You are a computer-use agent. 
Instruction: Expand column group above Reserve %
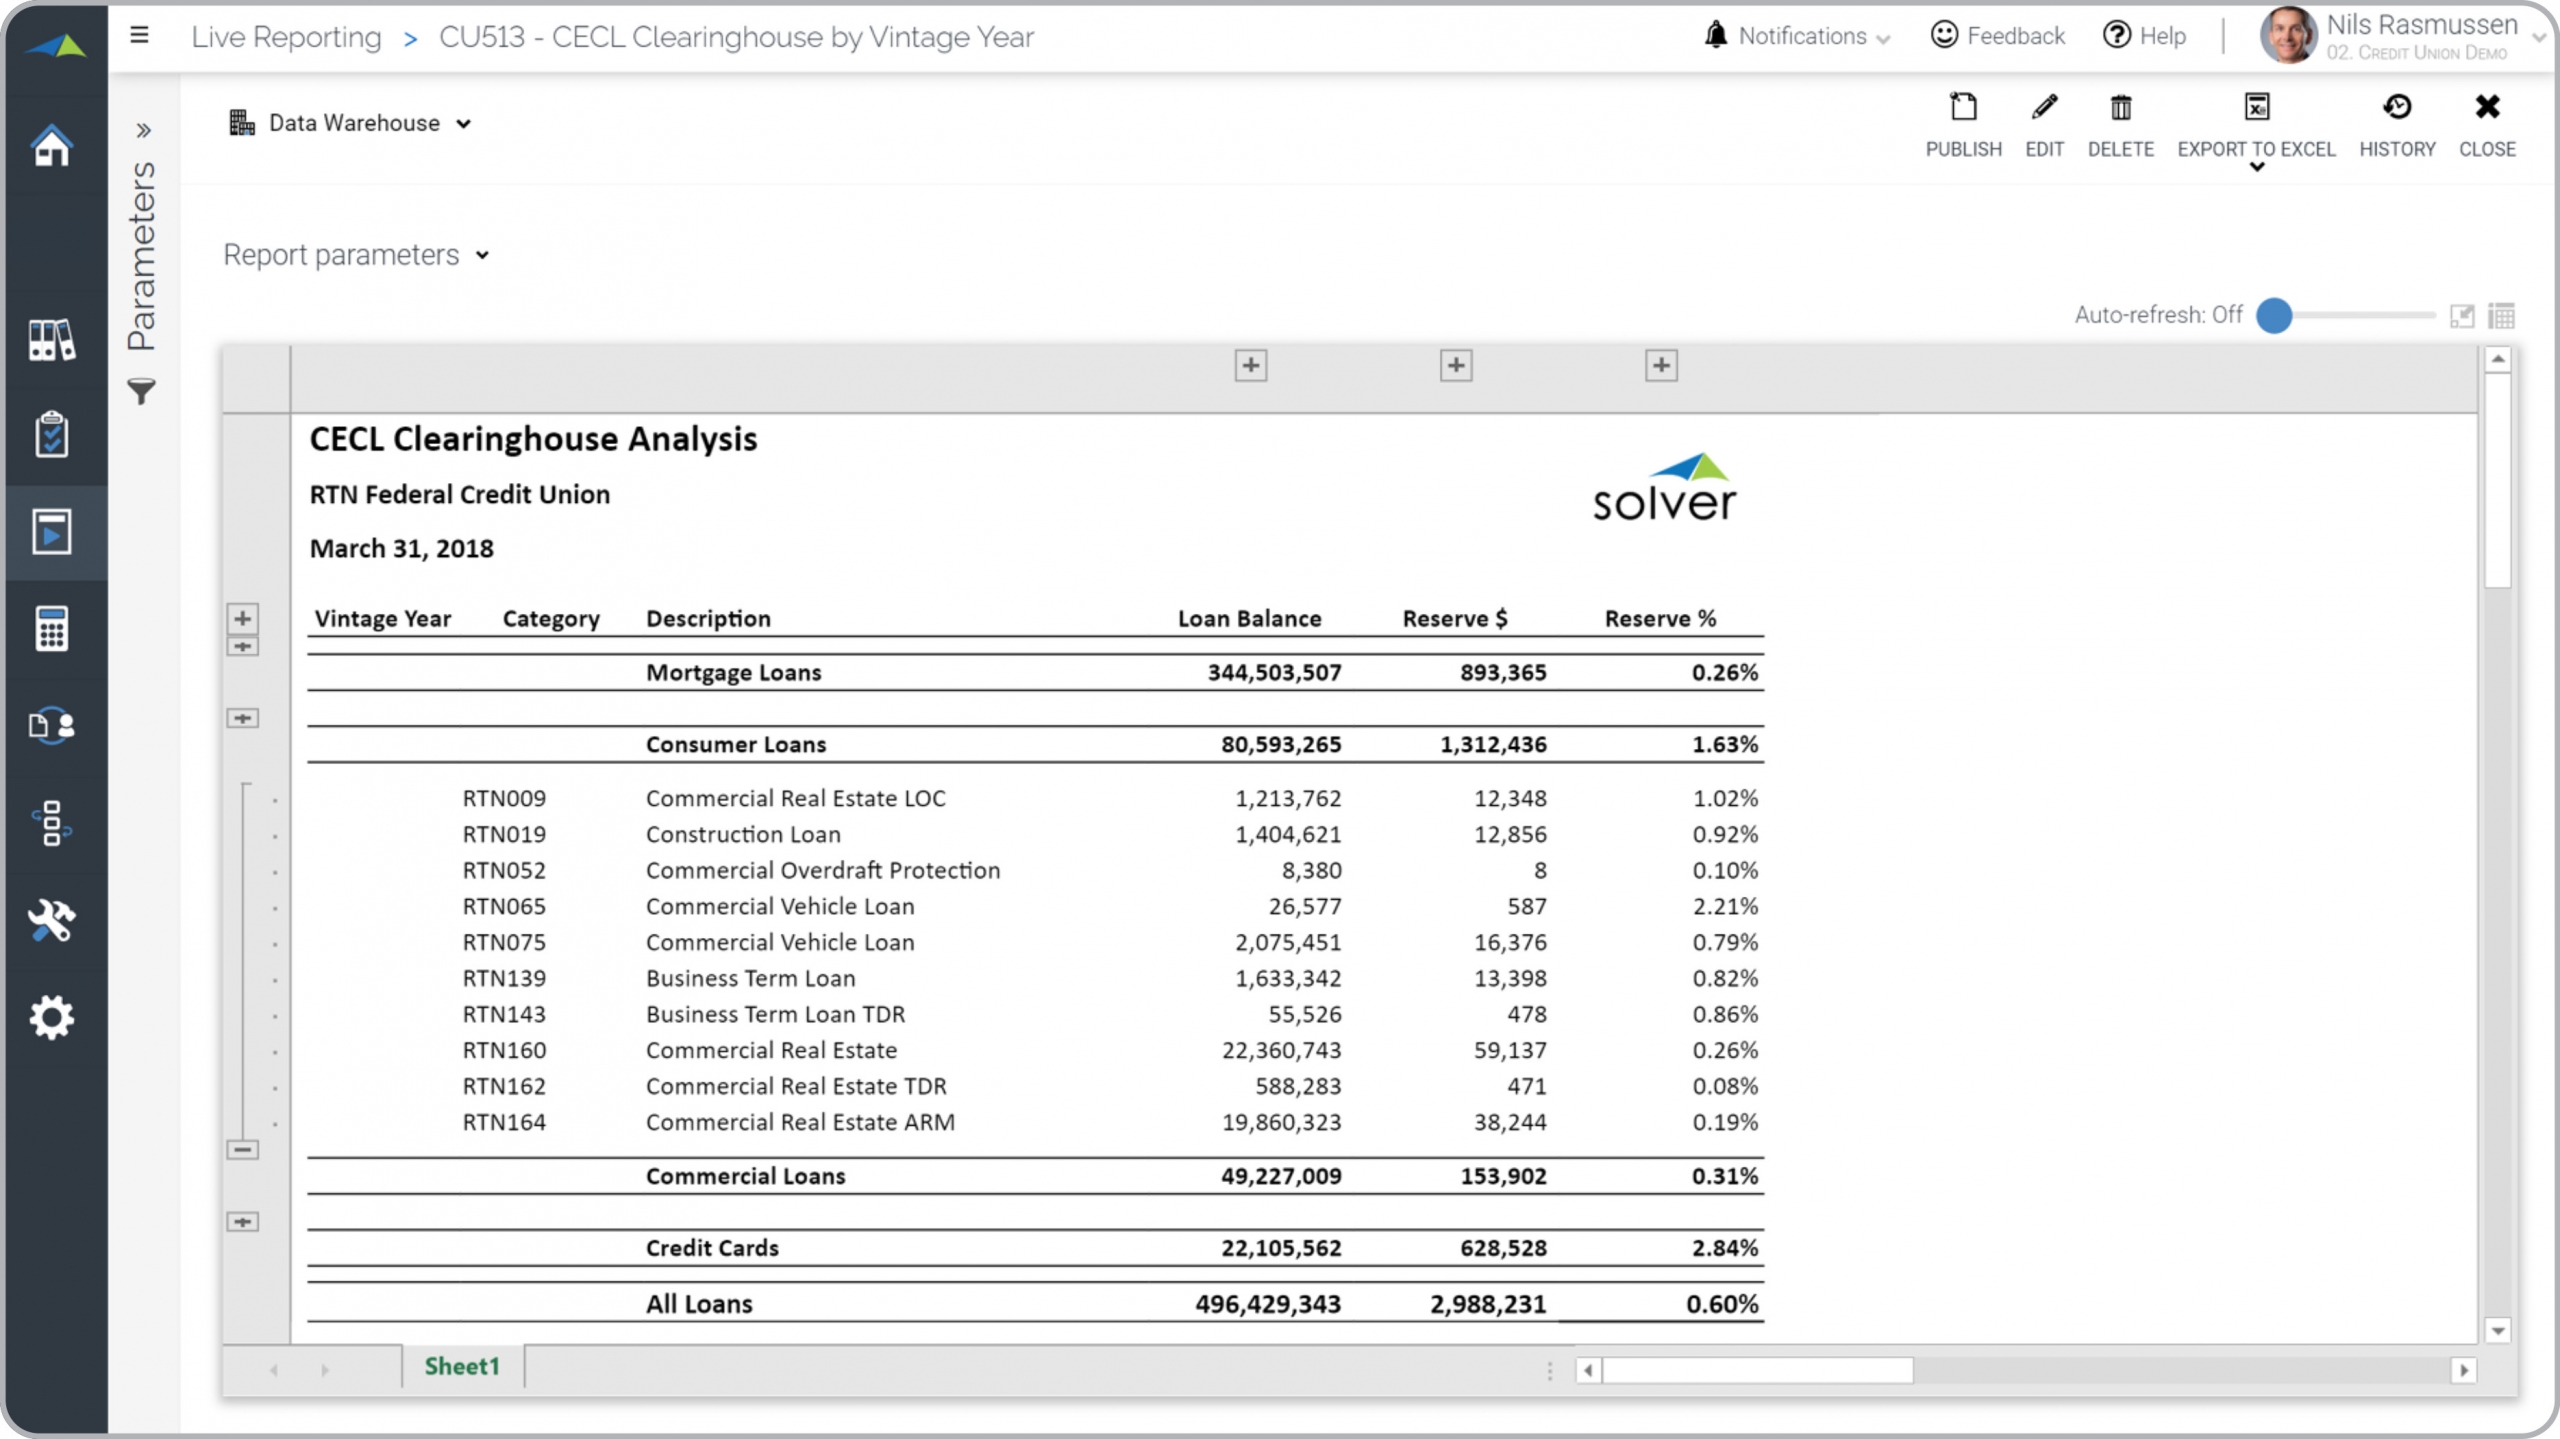point(1661,365)
